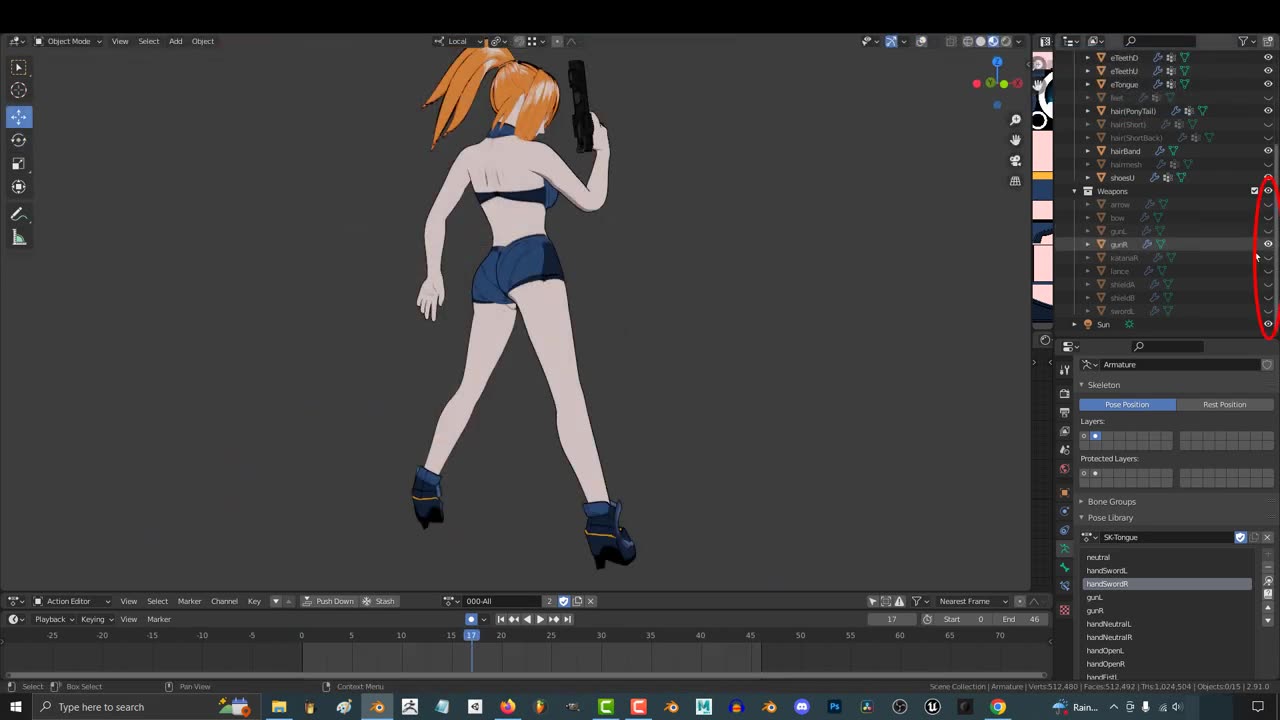This screenshot has width=1280, height=720.
Task: Expand the gunR tree entry
Action: click(1088, 244)
